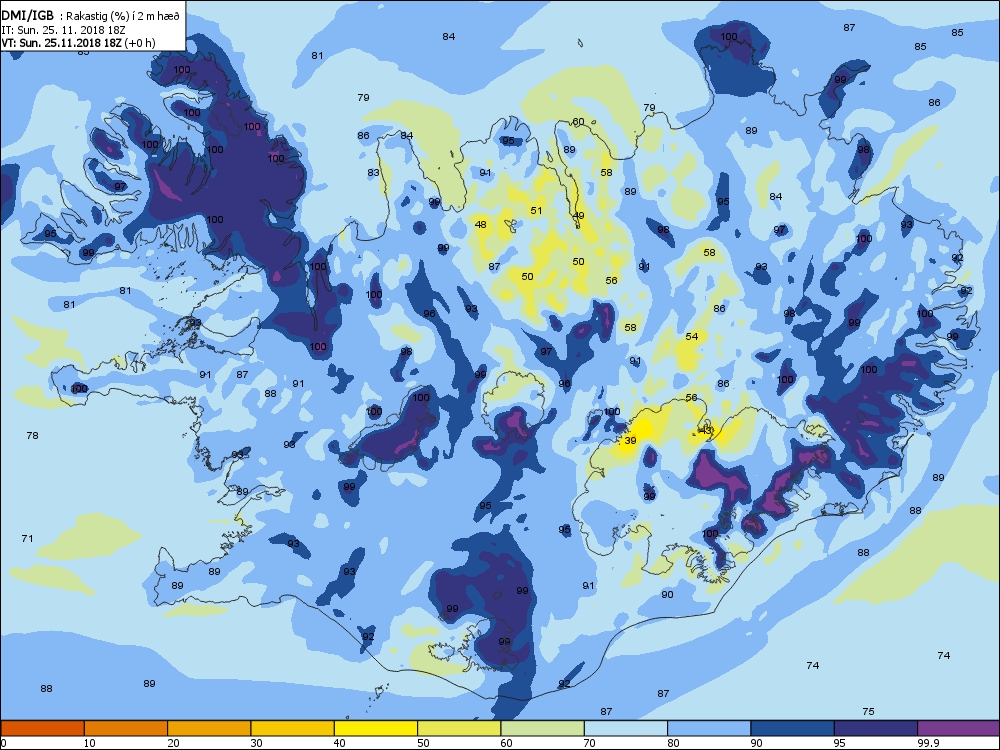The image size is (1000, 750).
Task: Click the bold 'VT: Sun. 25.11.2018 18Z (+0 h)' line
Action: [x=78, y=43]
